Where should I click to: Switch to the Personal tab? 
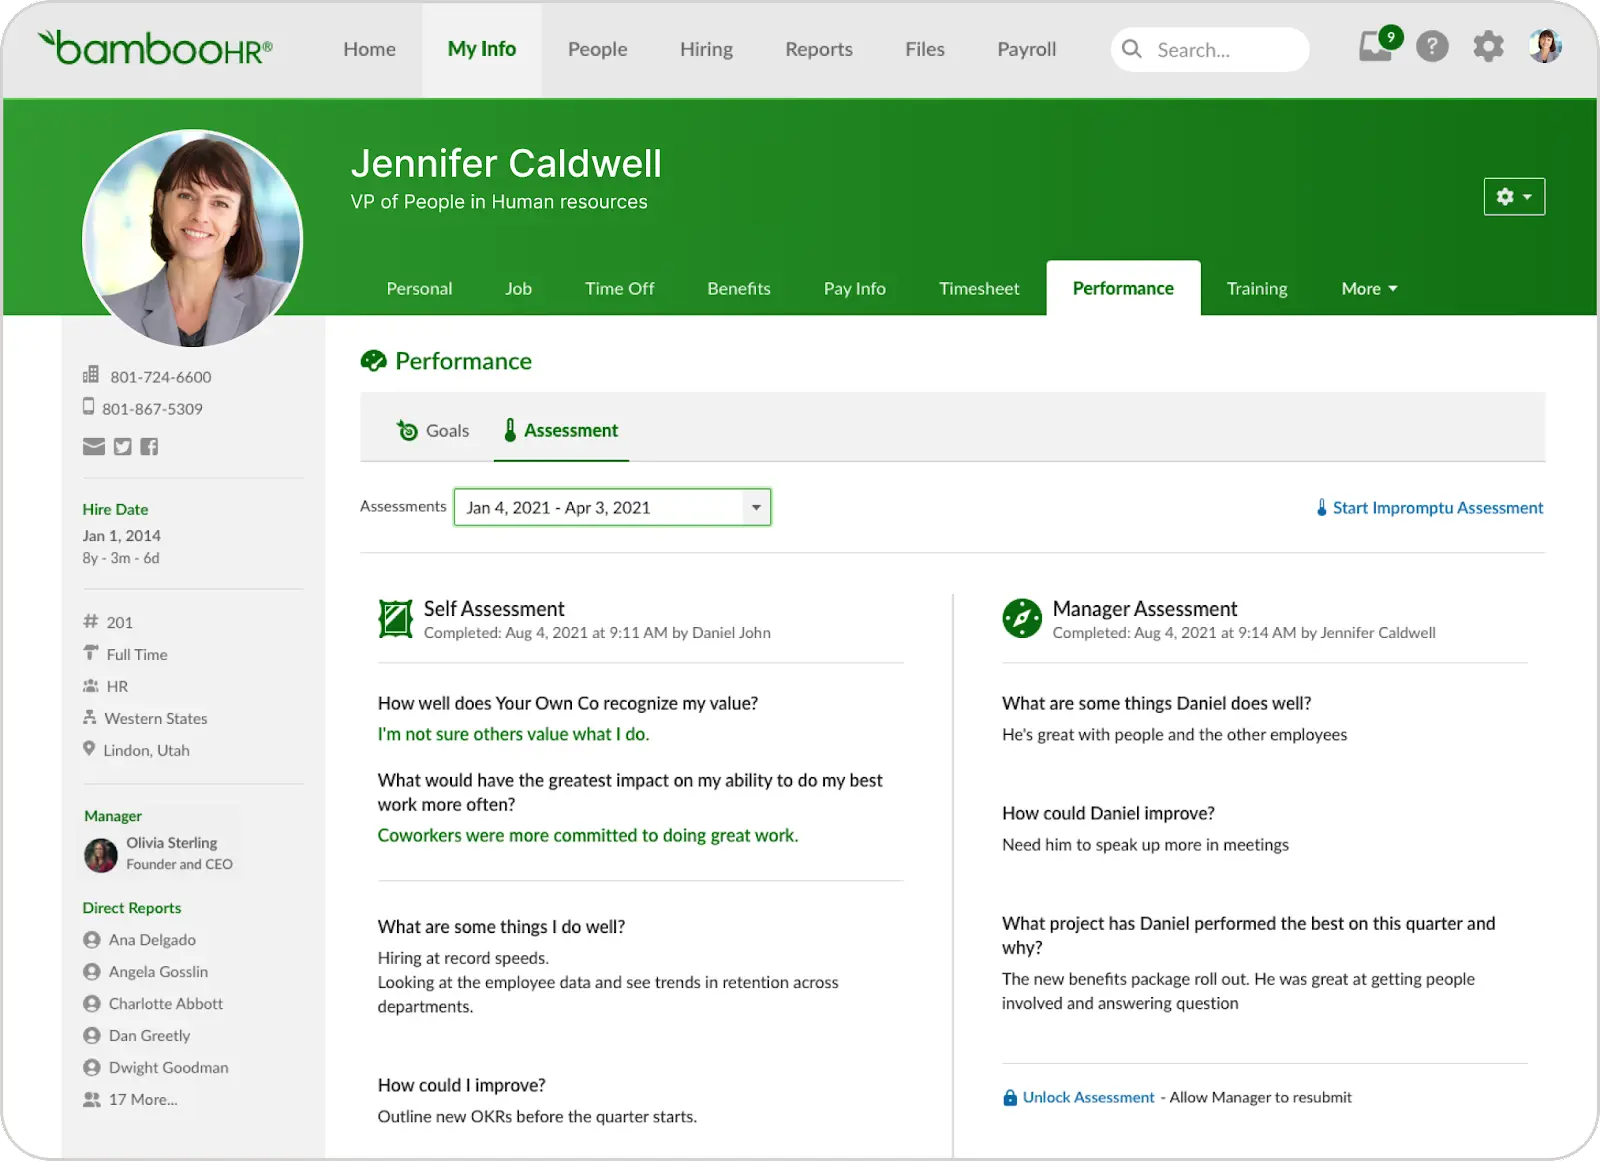point(419,289)
